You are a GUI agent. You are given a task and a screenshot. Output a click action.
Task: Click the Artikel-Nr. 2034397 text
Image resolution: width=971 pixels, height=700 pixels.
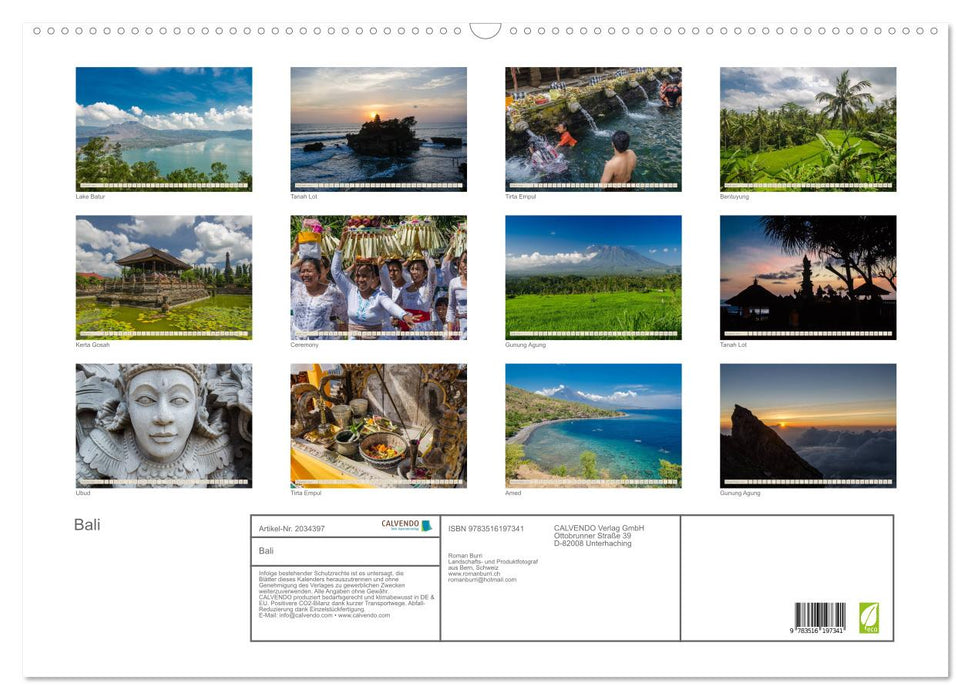tap(292, 529)
